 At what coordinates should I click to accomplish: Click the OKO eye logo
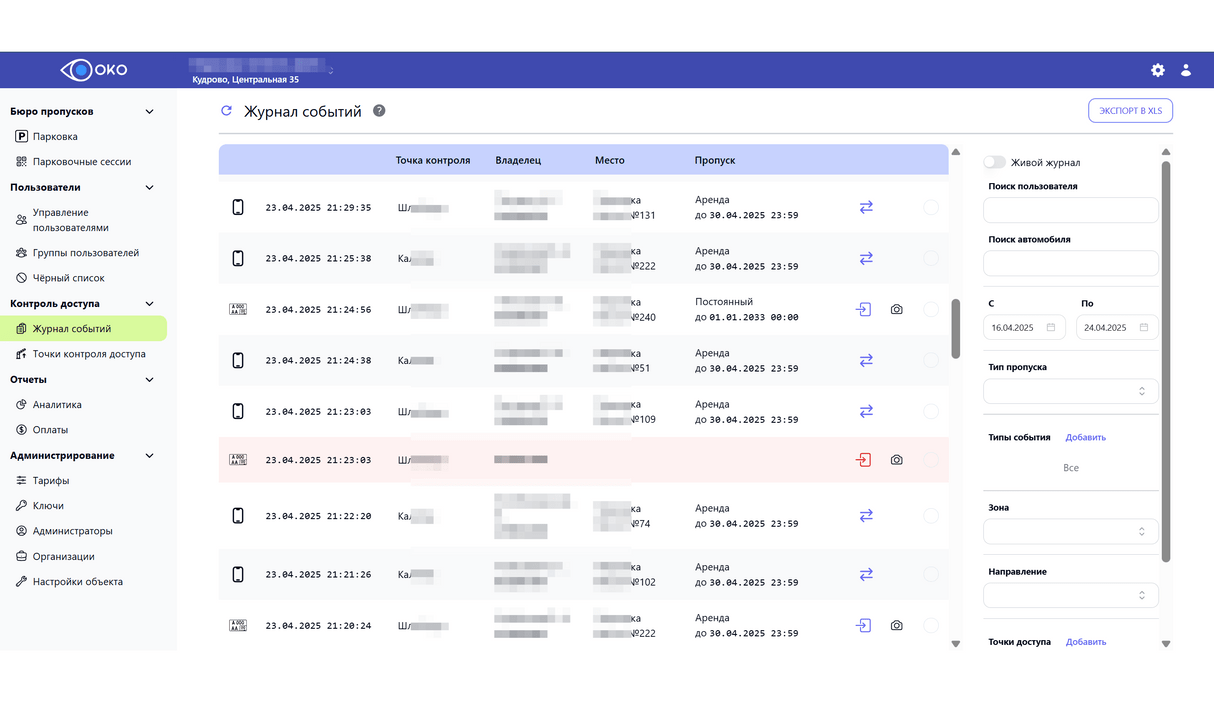[94, 70]
